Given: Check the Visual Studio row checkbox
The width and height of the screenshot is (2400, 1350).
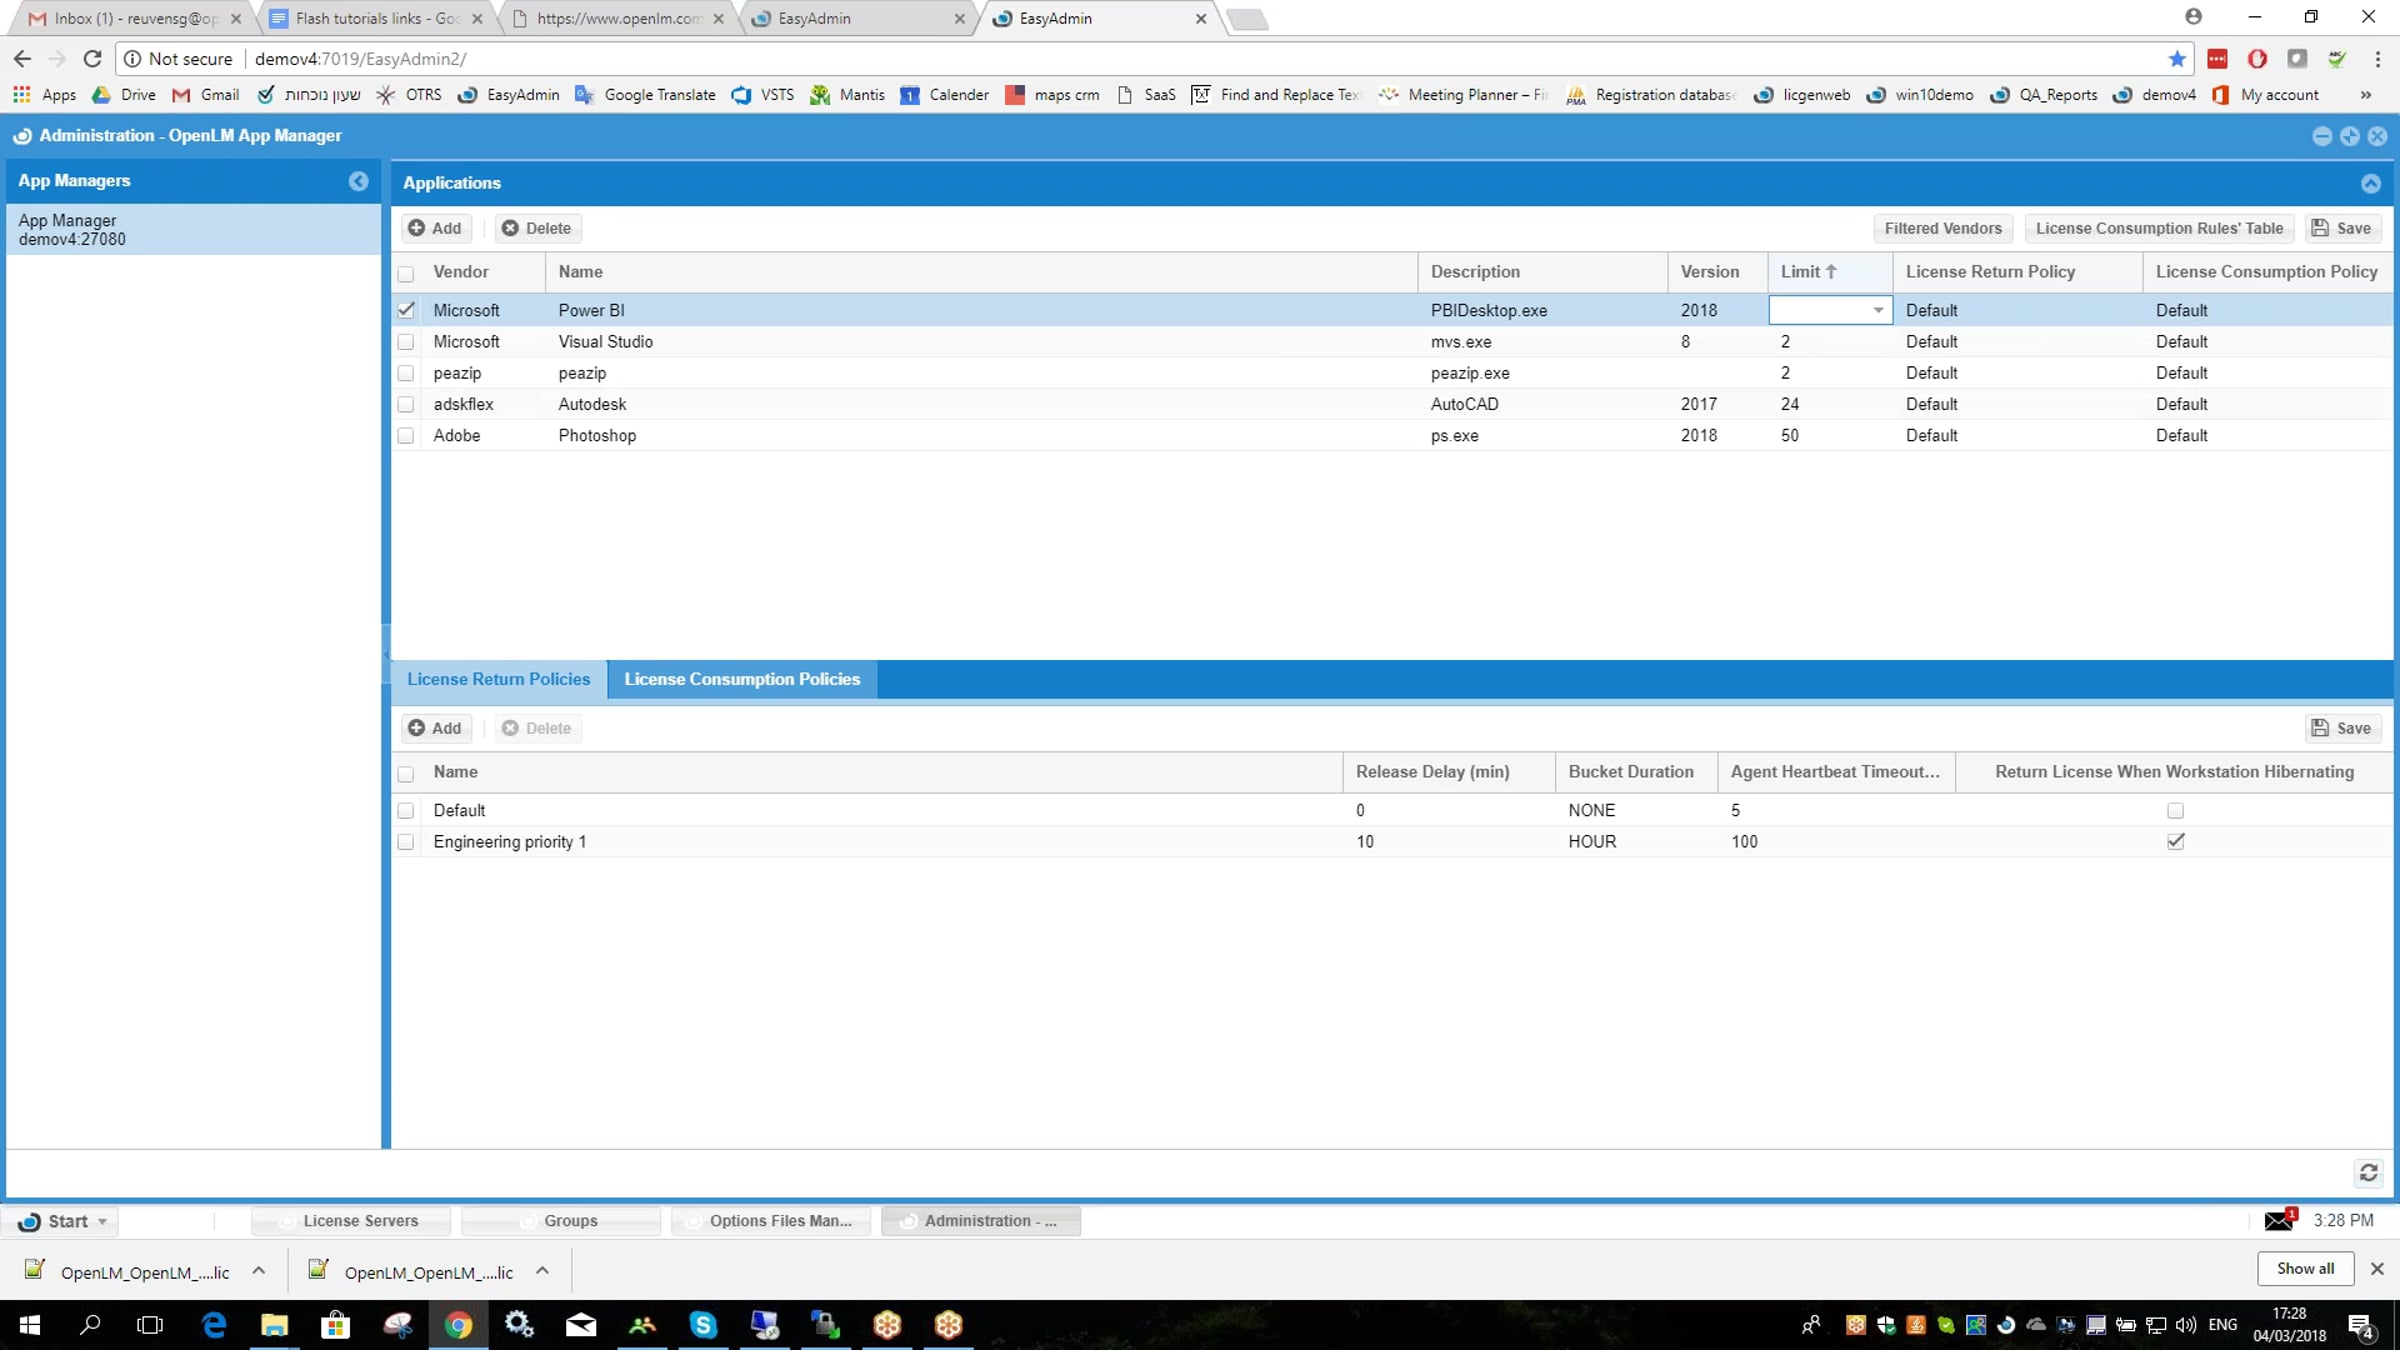Looking at the screenshot, I should (x=406, y=342).
